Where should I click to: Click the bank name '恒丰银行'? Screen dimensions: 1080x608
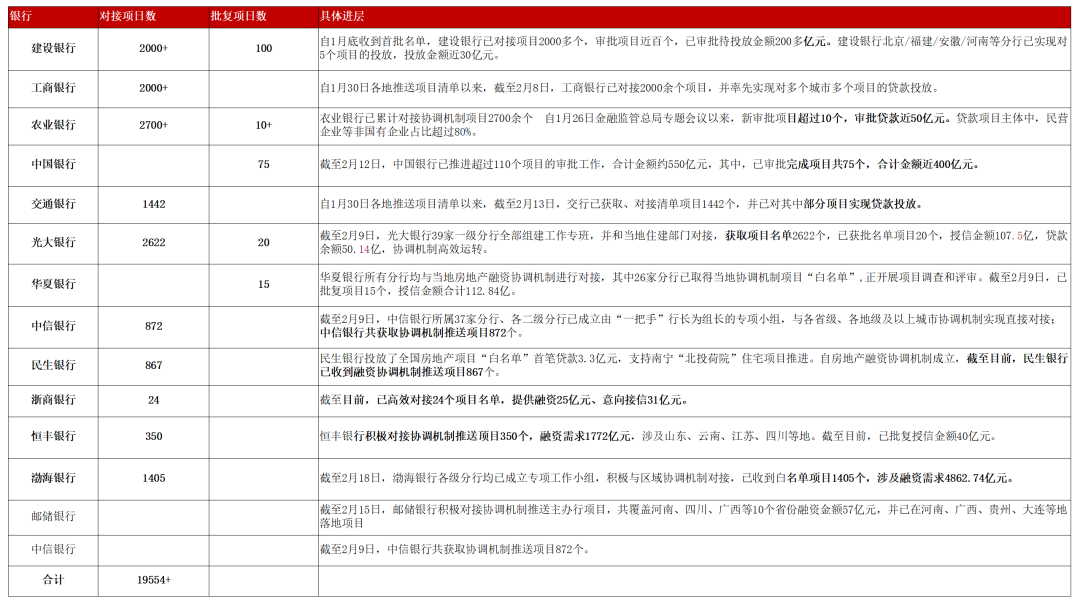tap(53, 437)
